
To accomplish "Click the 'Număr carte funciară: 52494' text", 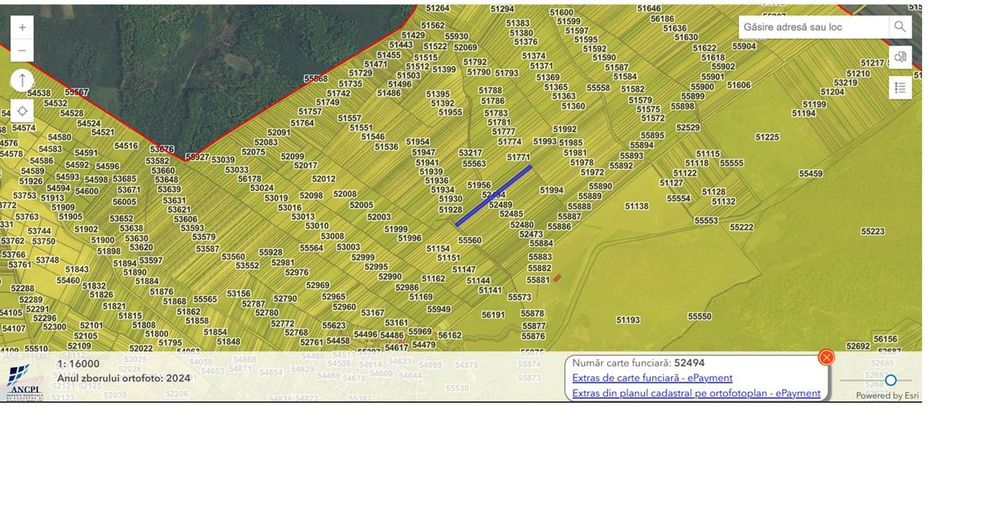I will [638, 362].
